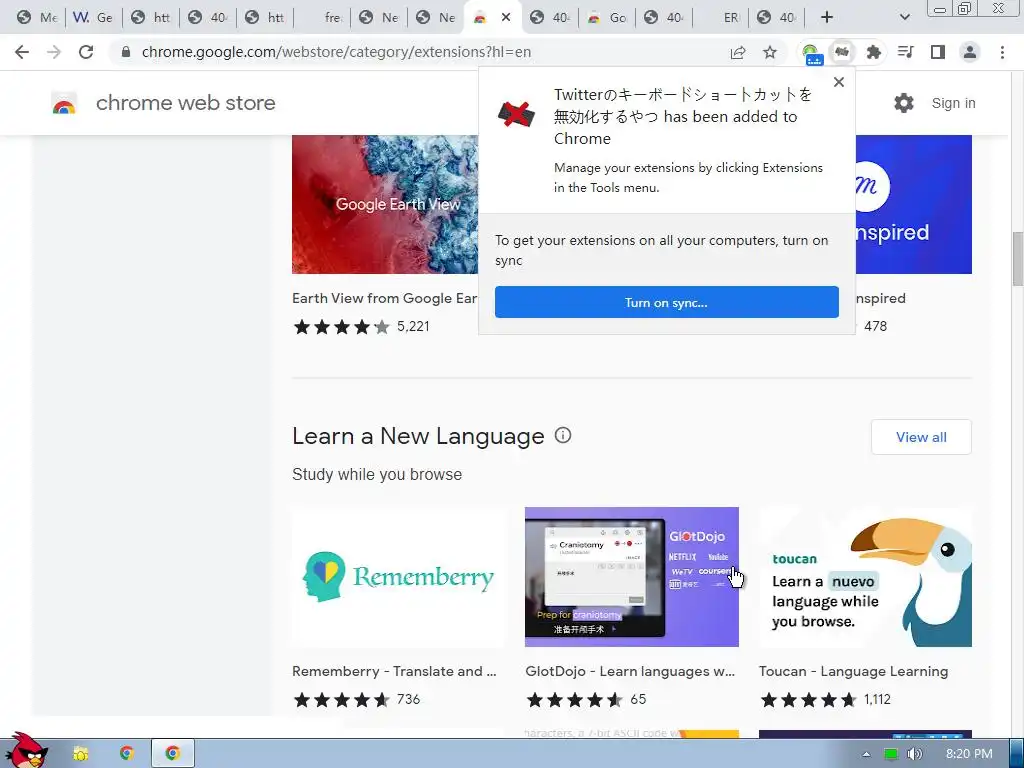Click the 478 rating count
The width and height of the screenshot is (1024, 768).
[876, 326]
